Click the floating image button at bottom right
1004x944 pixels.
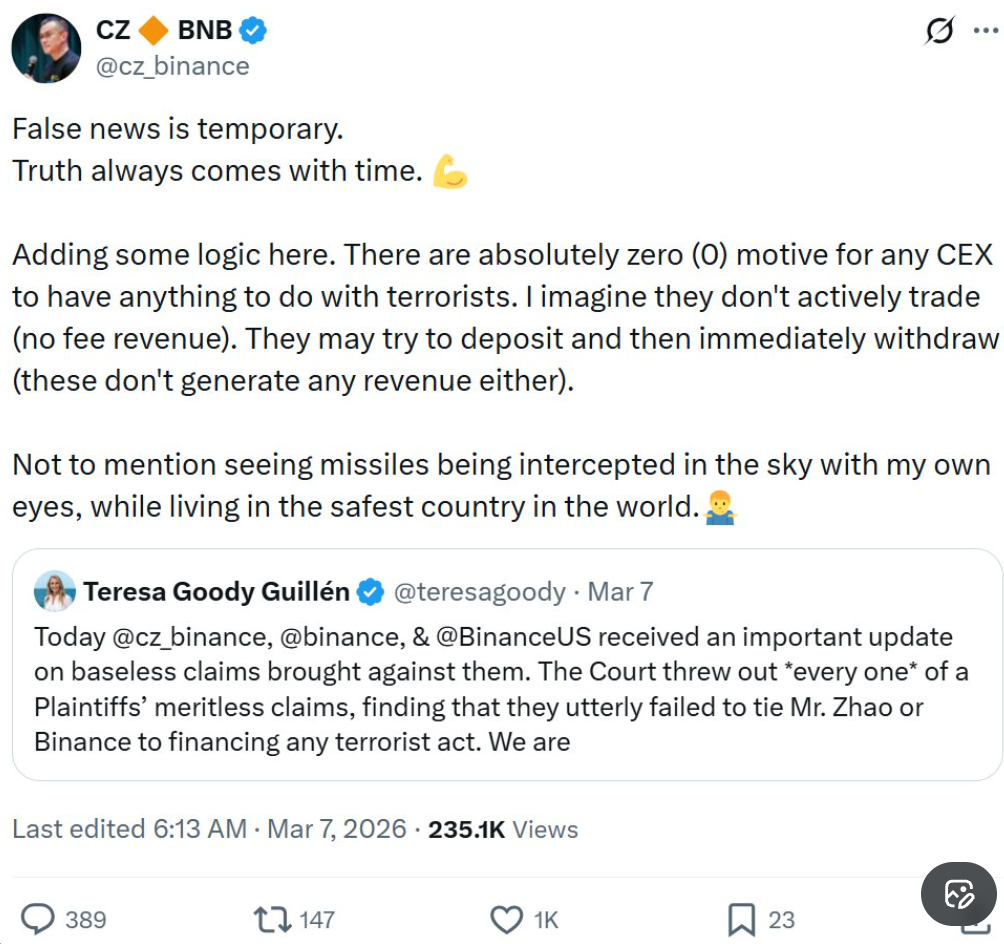click(x=958, y=893)
